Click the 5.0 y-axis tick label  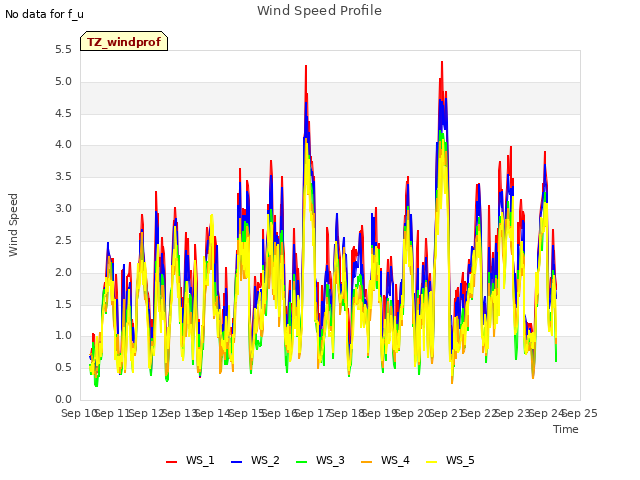click(x=63, y=82)
